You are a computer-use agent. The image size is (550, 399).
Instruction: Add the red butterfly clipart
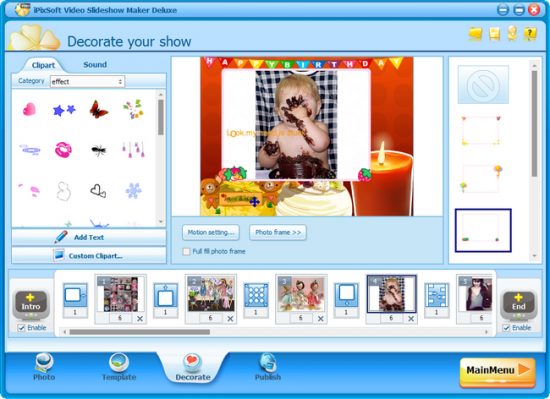pyautogui.click(x=98, y=109)
